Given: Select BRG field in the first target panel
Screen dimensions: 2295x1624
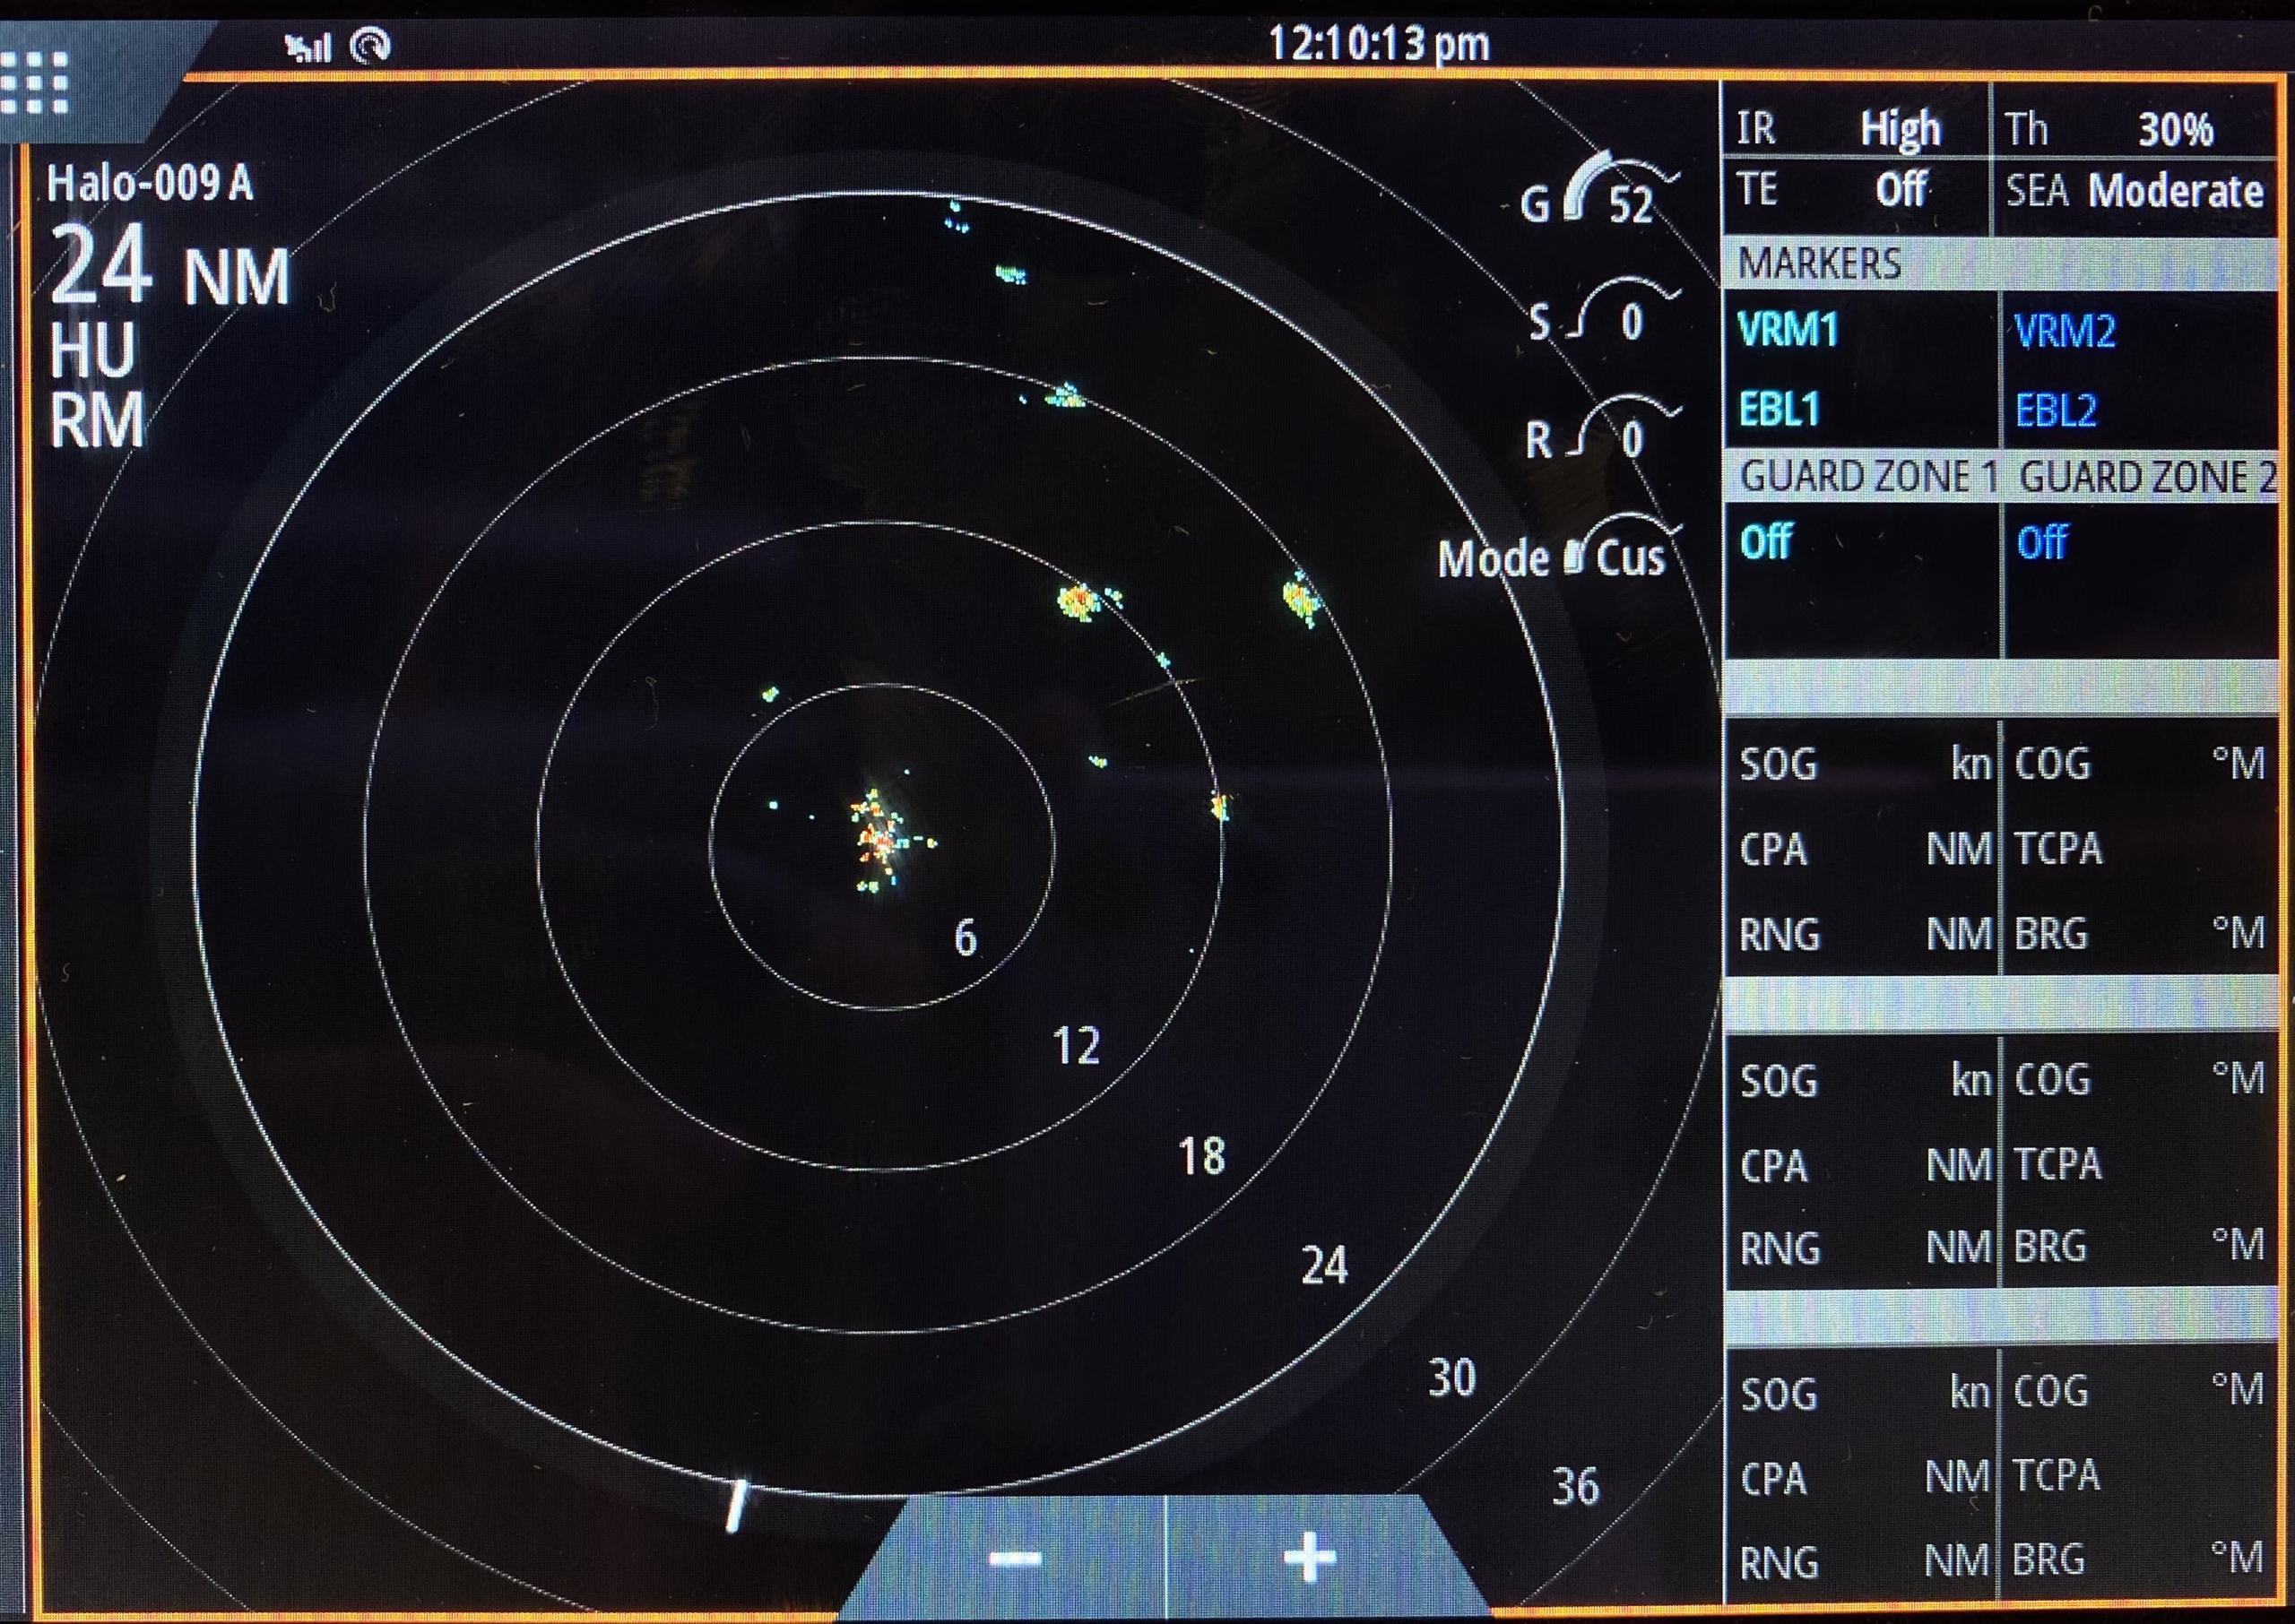Looking at the screenshot, I should [2140, 934].
